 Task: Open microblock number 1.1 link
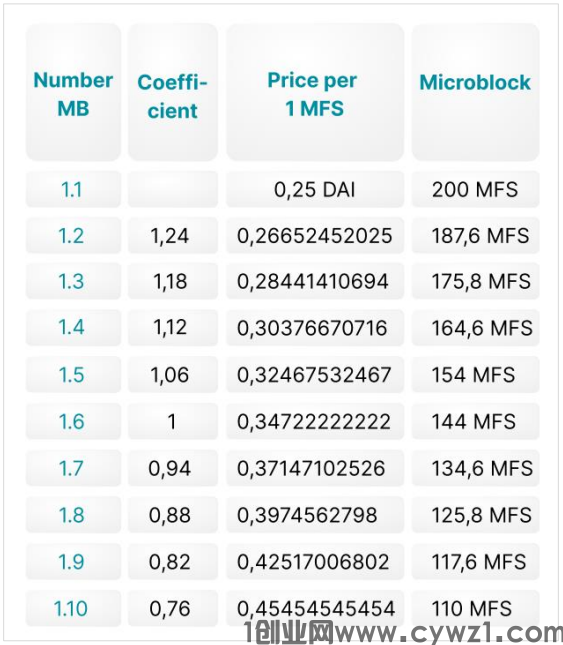click(x=72, y=190)
